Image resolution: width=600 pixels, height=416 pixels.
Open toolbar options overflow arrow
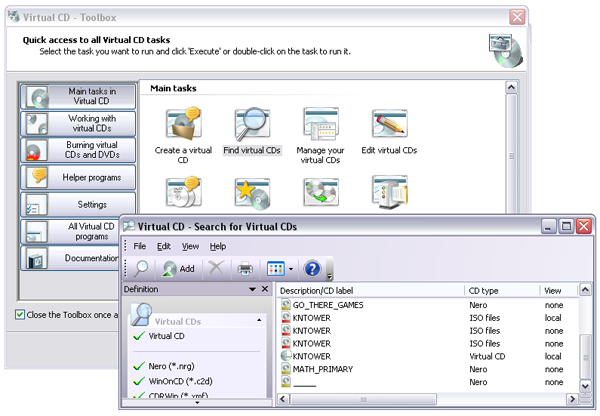(x=329, y=277)
